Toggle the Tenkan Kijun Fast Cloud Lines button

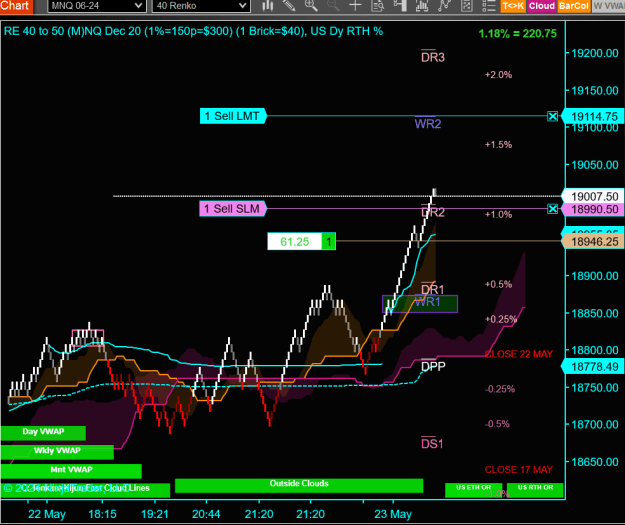85,490
